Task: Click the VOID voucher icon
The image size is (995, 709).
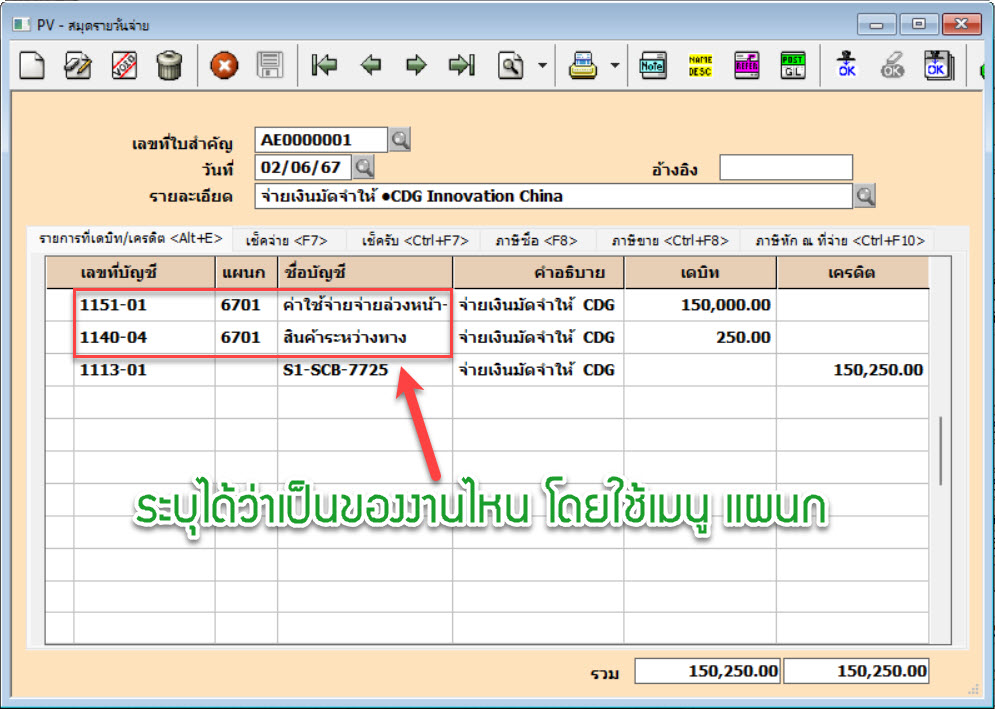Action: [x=124, y=66]
